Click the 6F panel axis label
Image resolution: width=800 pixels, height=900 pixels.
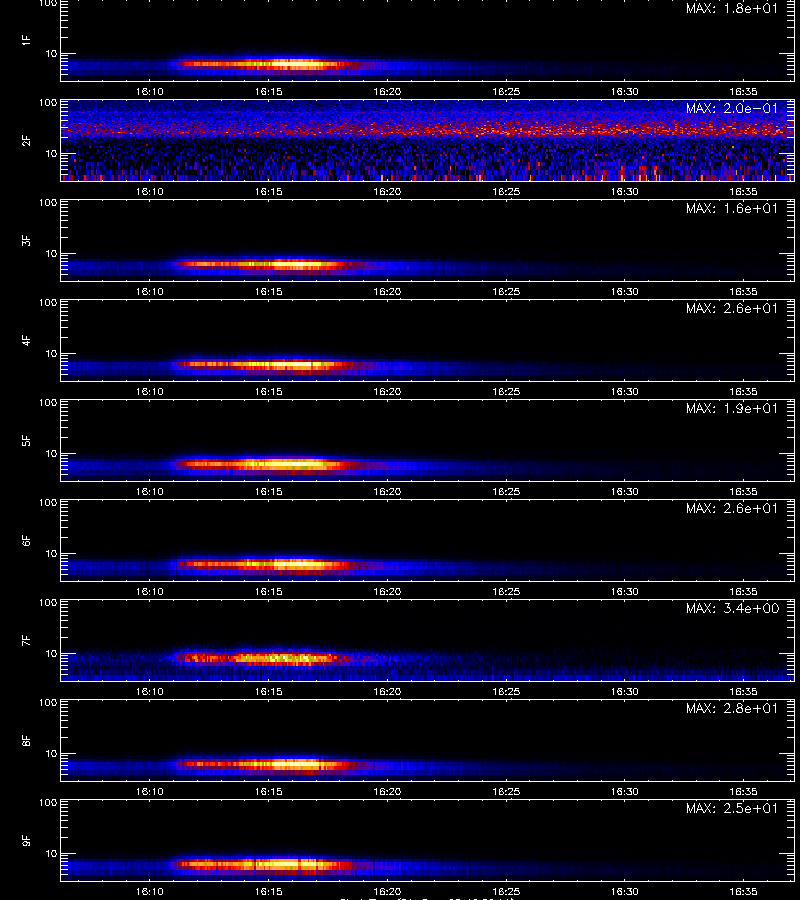26,540
